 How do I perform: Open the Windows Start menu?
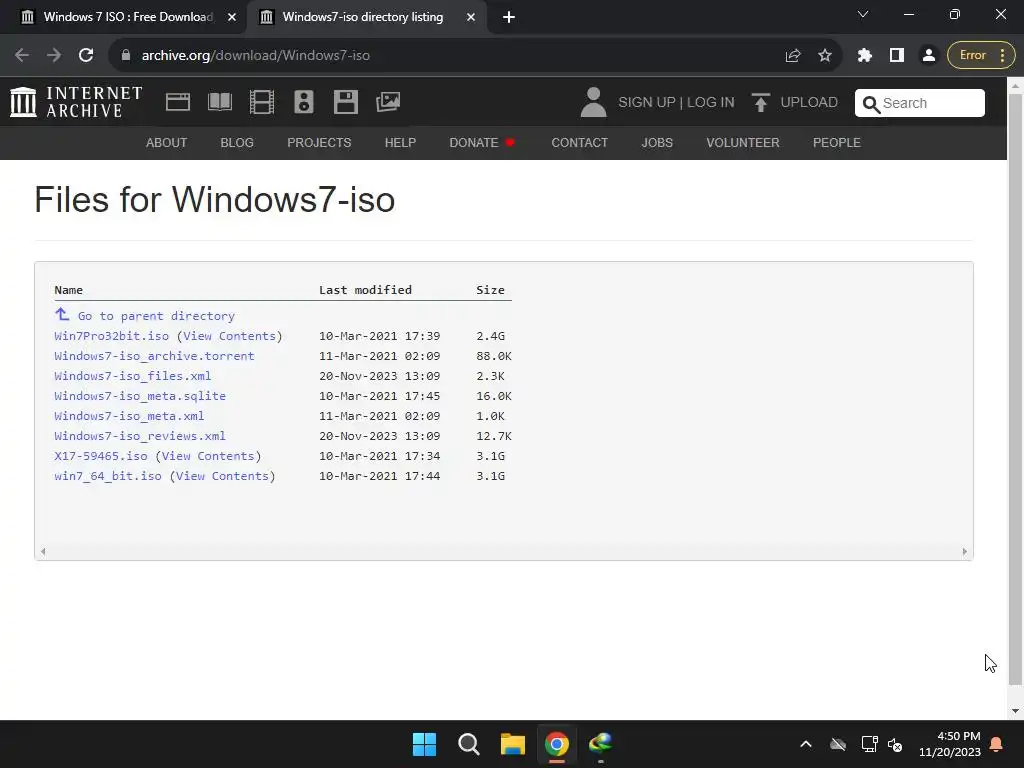pyautogui.click(x=424, y=744)
